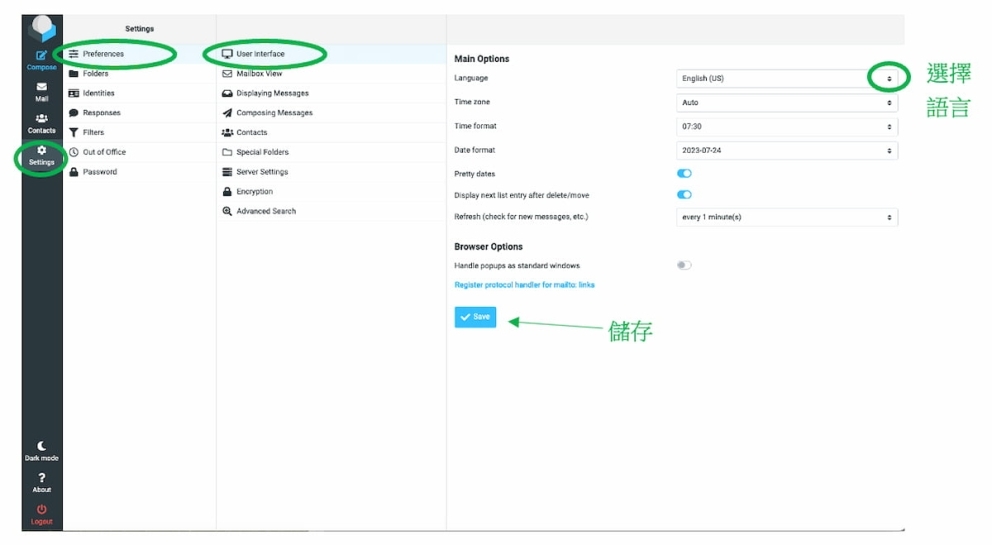Viewport: 992px width, 545px height.
Task: Go to Contacts in the sidebar
Action: pyautogui.click(x=41, y=123)
